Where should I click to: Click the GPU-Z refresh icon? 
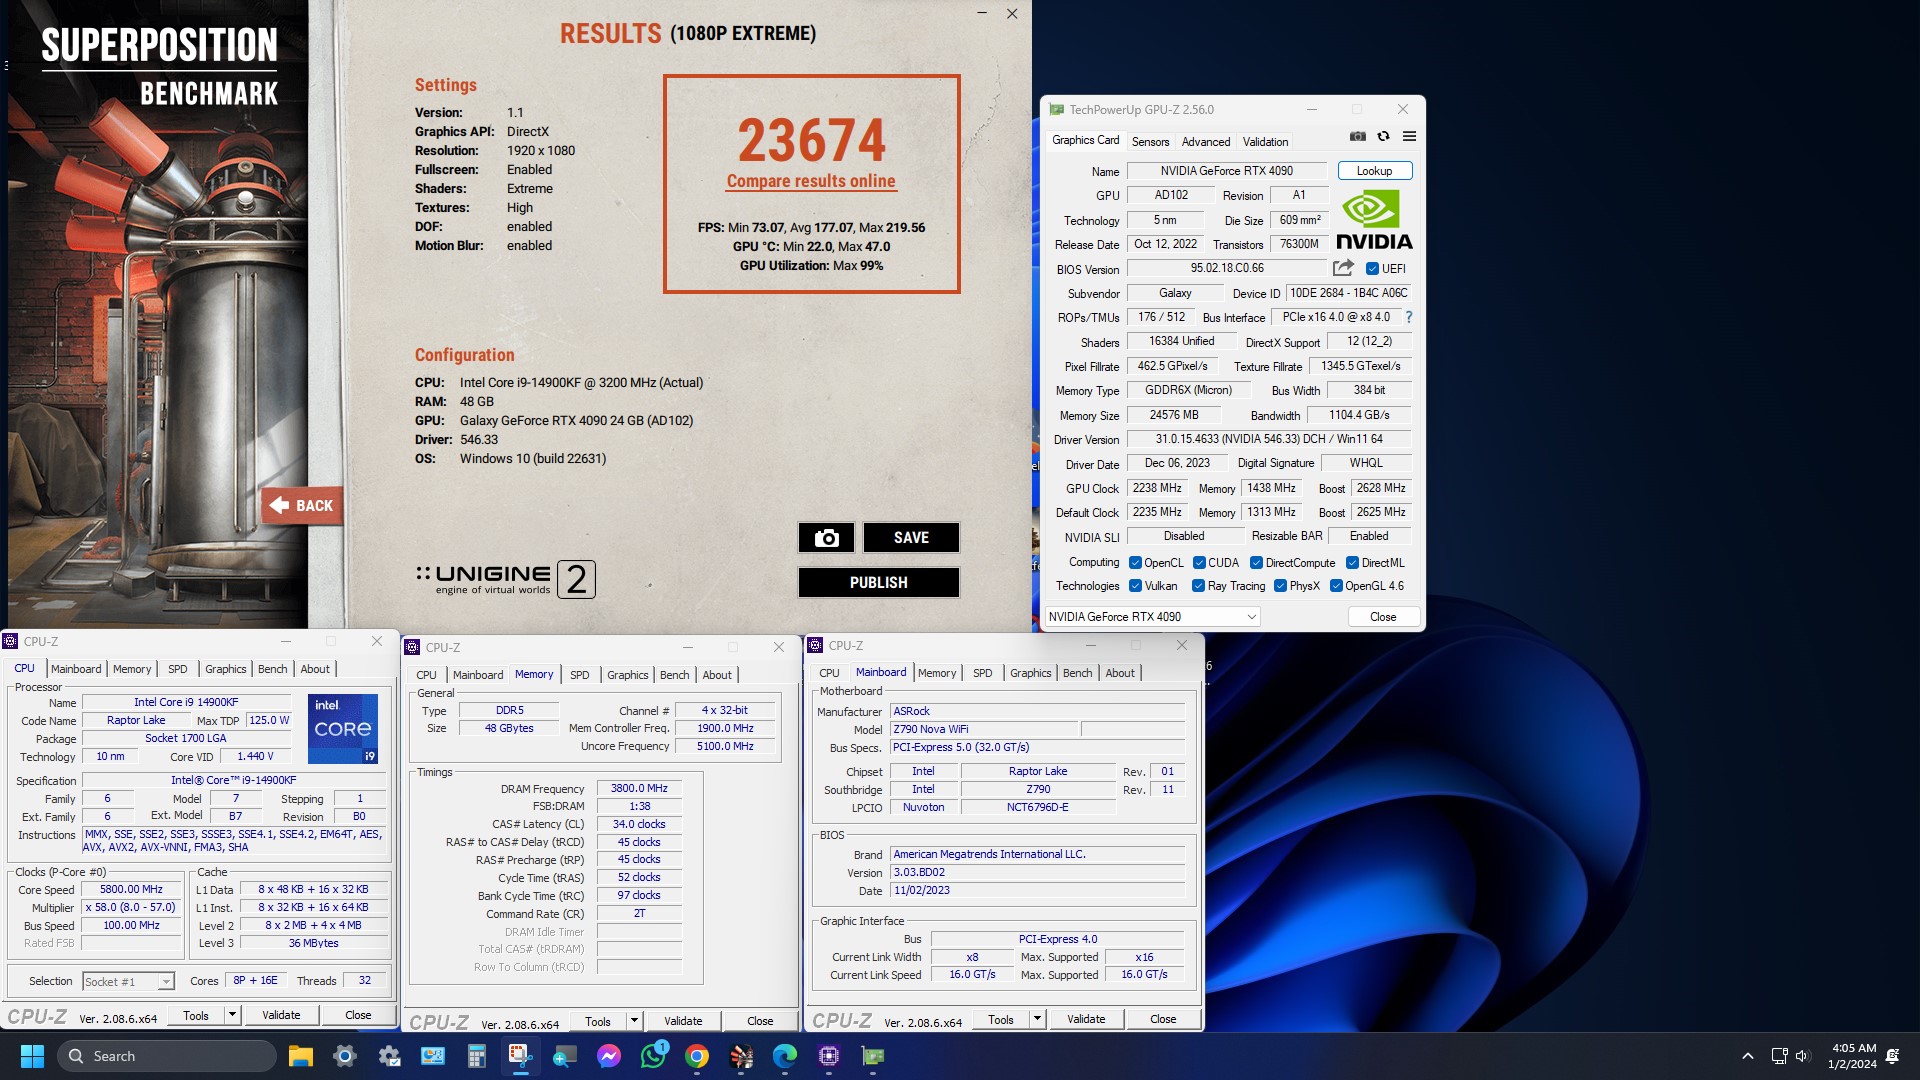[1383, 137]
